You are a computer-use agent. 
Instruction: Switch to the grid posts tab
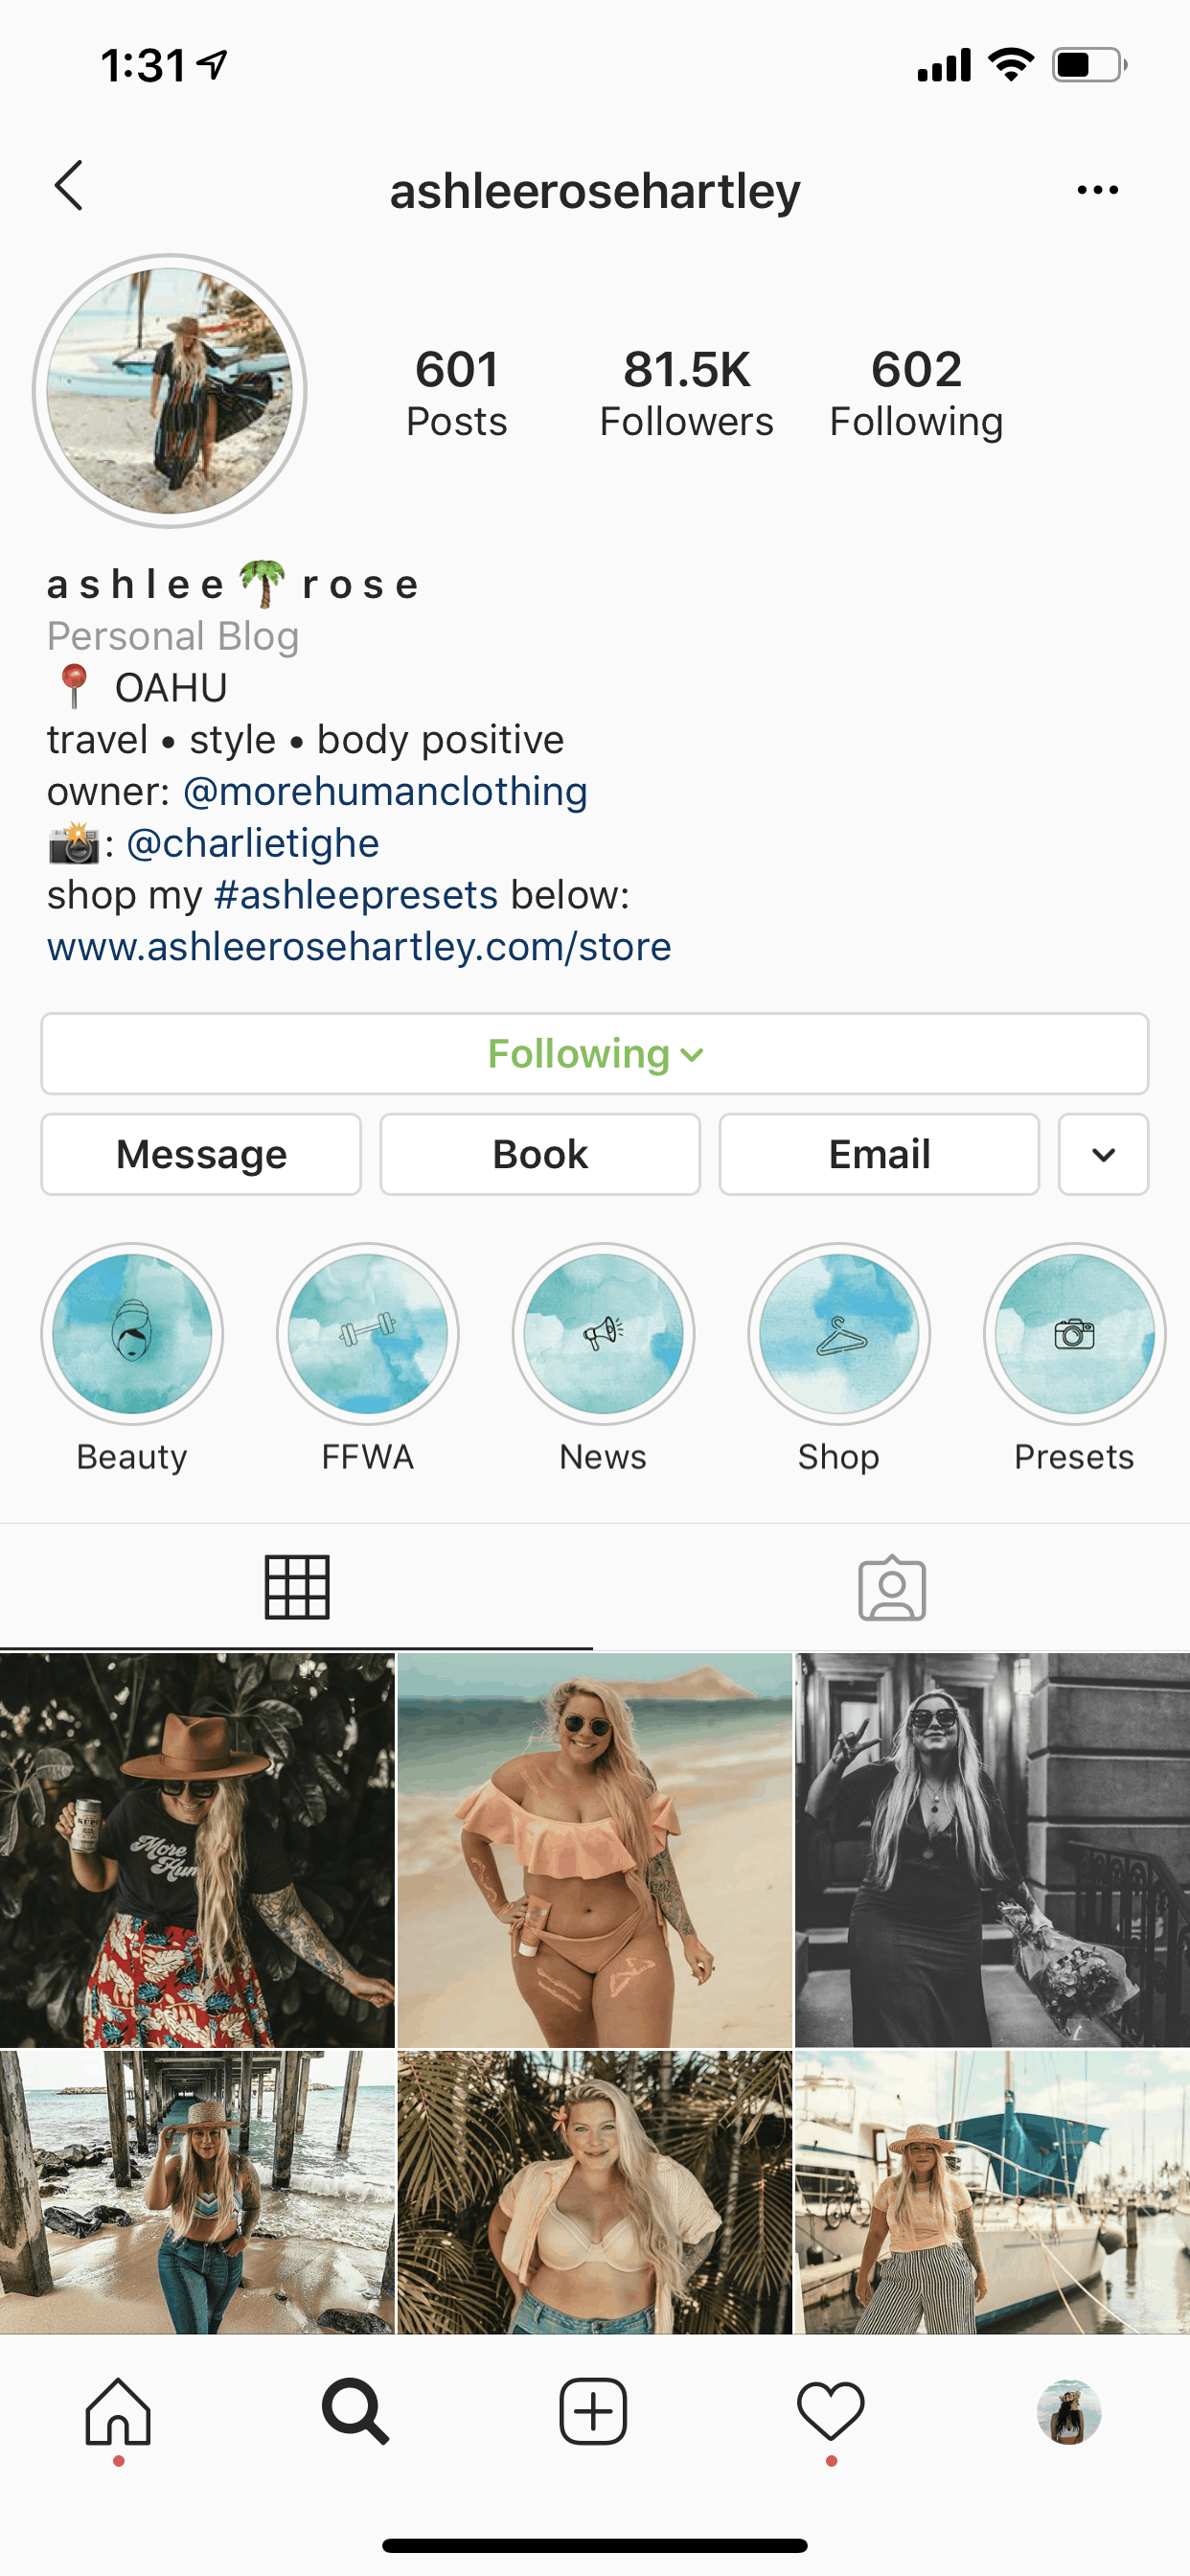pos(297,1587)
